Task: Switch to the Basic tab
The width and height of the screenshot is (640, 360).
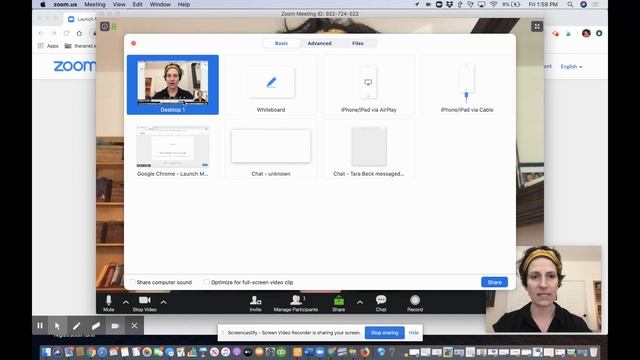Action: click(x=281, y=43)
